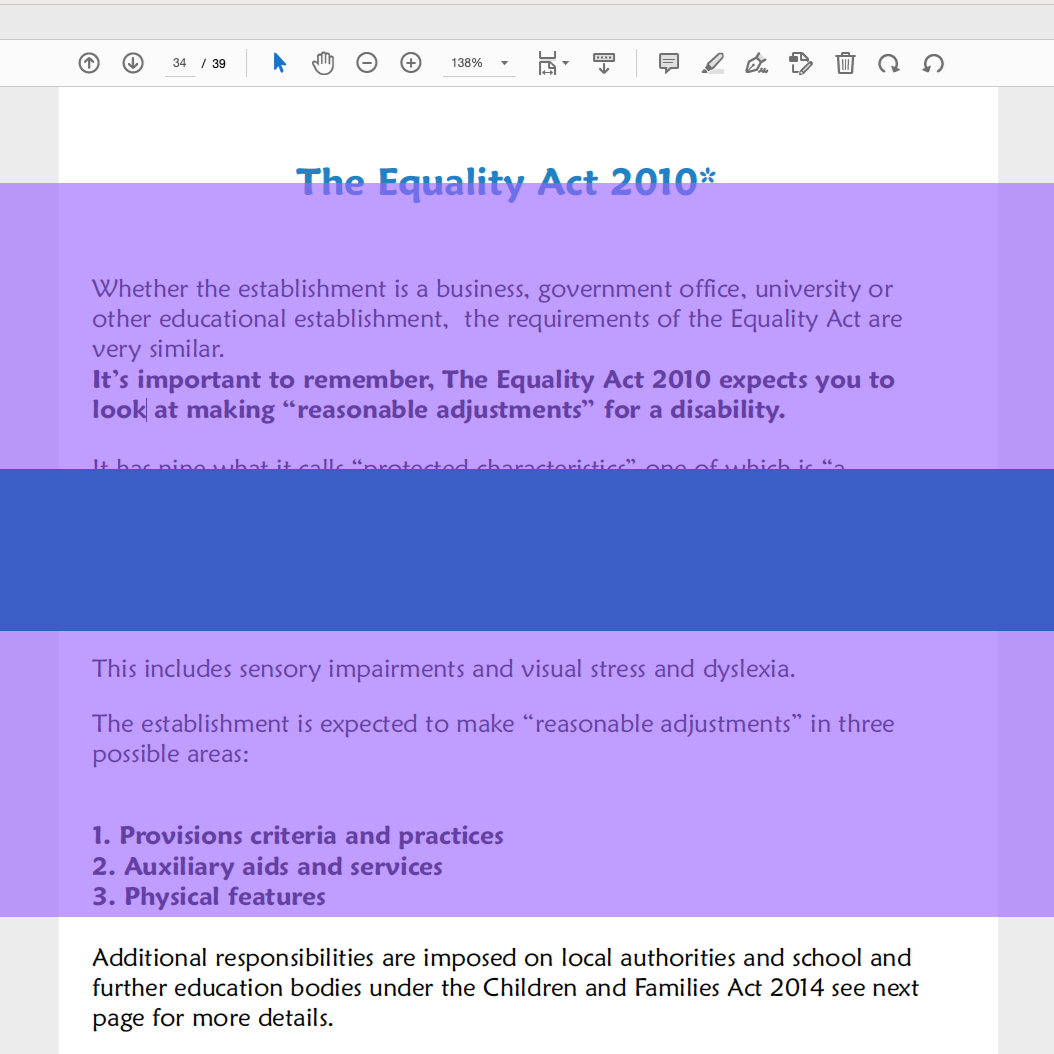Click the Equality Act 2010 heading

tap(506, 182)
